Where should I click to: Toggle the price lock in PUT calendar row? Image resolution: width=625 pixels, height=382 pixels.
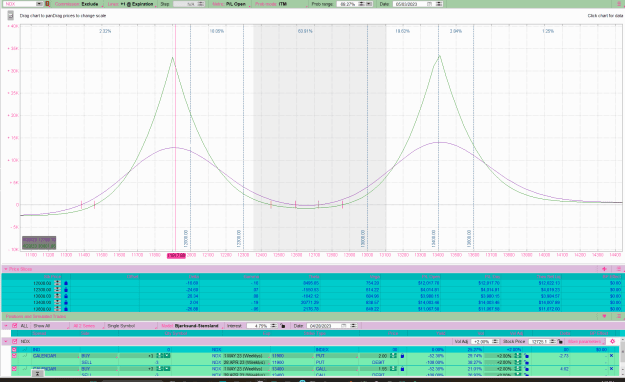[402, 356]
